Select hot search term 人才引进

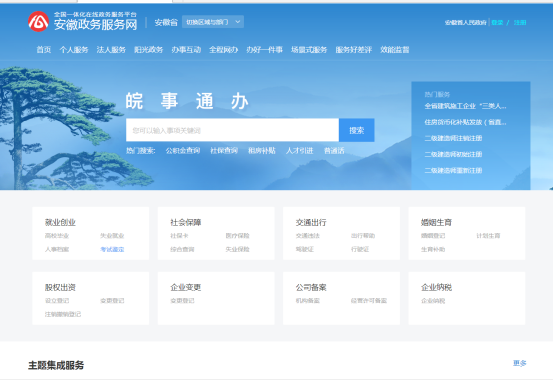[299, 151]
